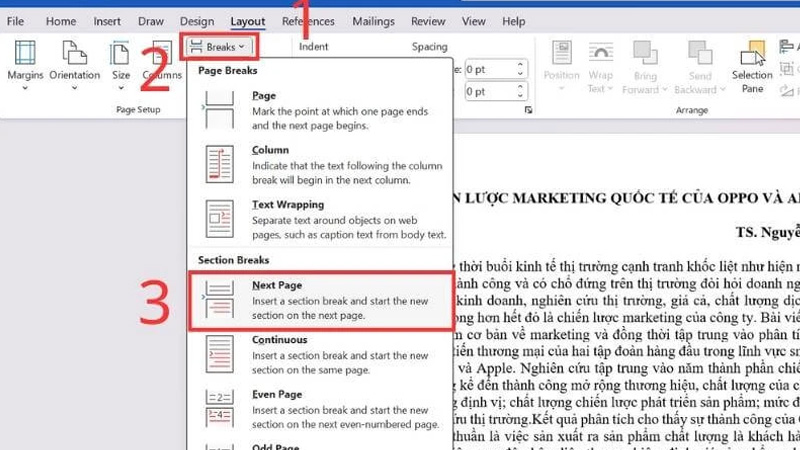Insert a Continuous section break
Screen dimensions: 800x450
[x=320, y=354]
